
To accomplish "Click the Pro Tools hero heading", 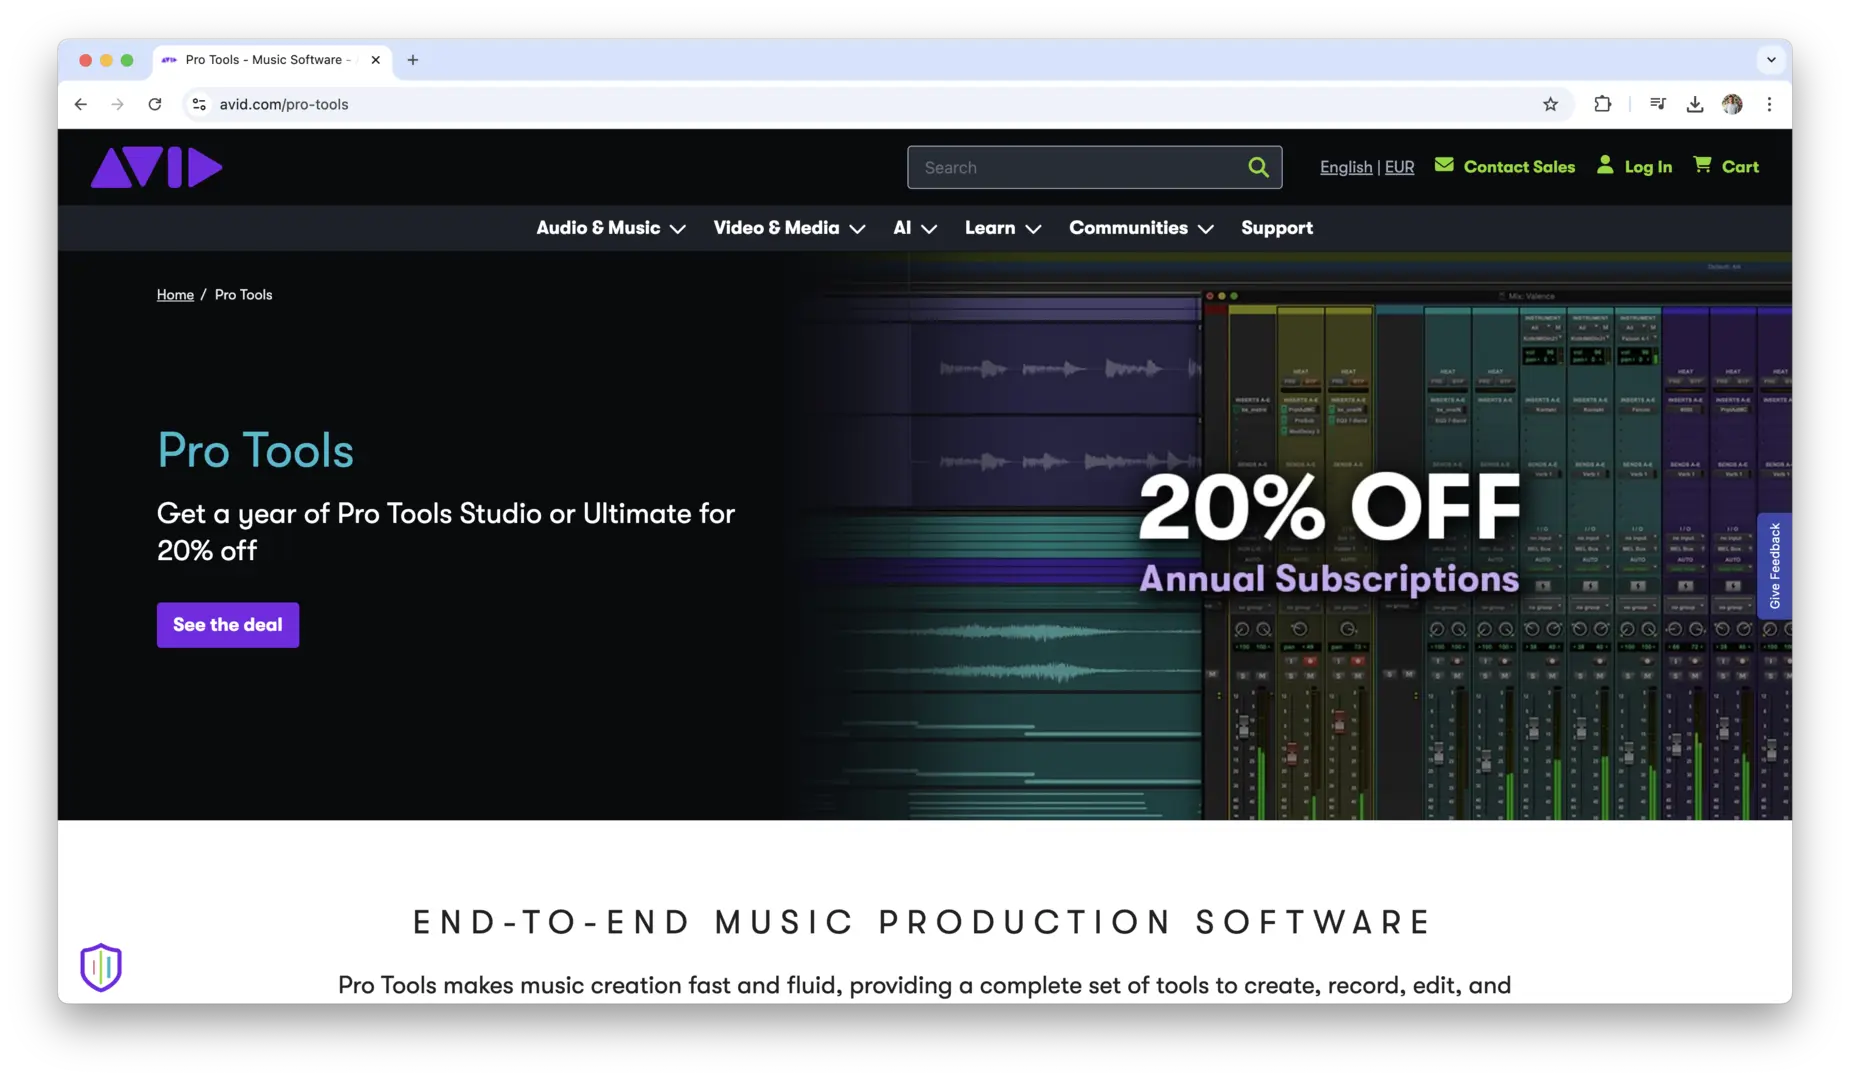I will [255, 450].
